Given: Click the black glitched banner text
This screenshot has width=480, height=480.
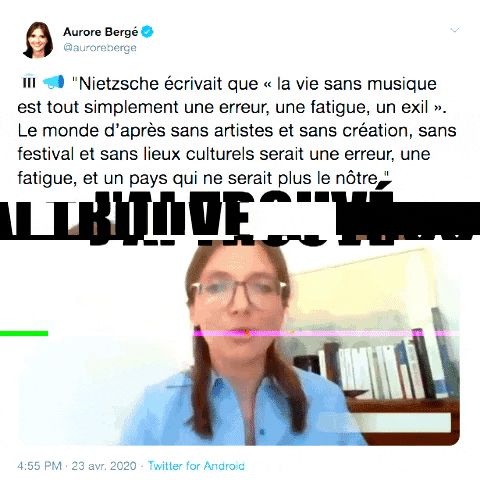Looking at the screenshot, I should tap(240, 217).
